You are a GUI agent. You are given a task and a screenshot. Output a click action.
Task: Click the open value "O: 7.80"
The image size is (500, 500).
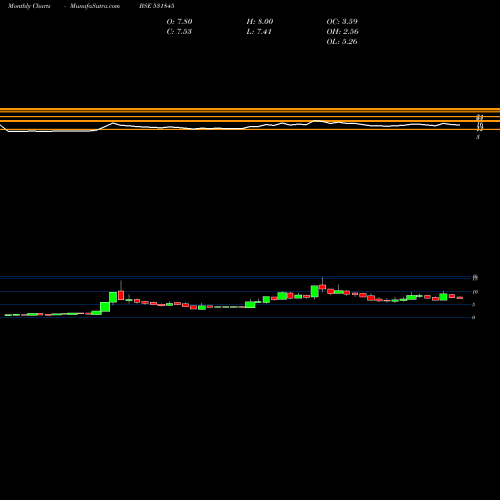click(179, 21)
